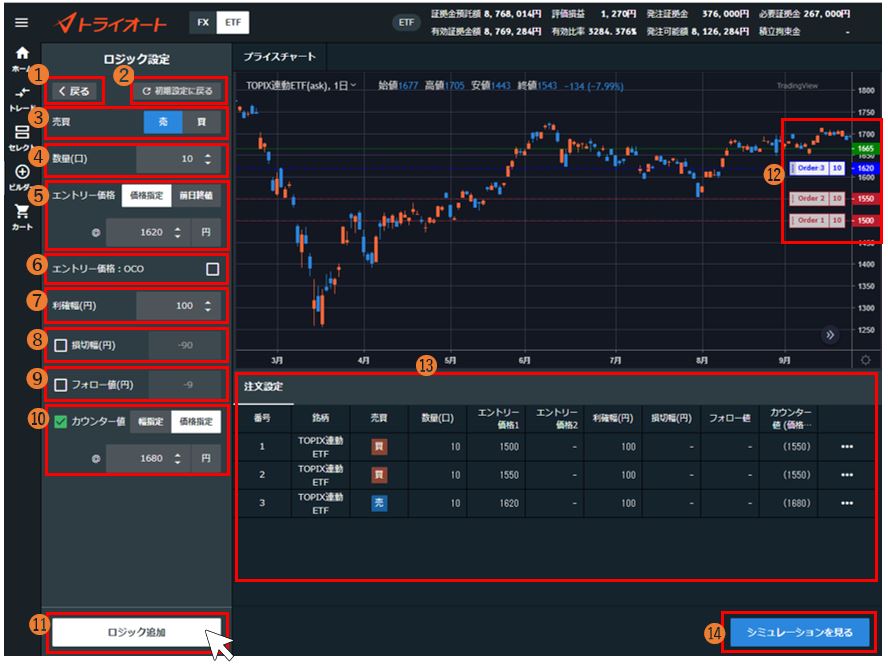Adjust counter value 1680 stepper arrows
Image resolution: width=888 pixels, height=668 pixels.
pos(178,459)
